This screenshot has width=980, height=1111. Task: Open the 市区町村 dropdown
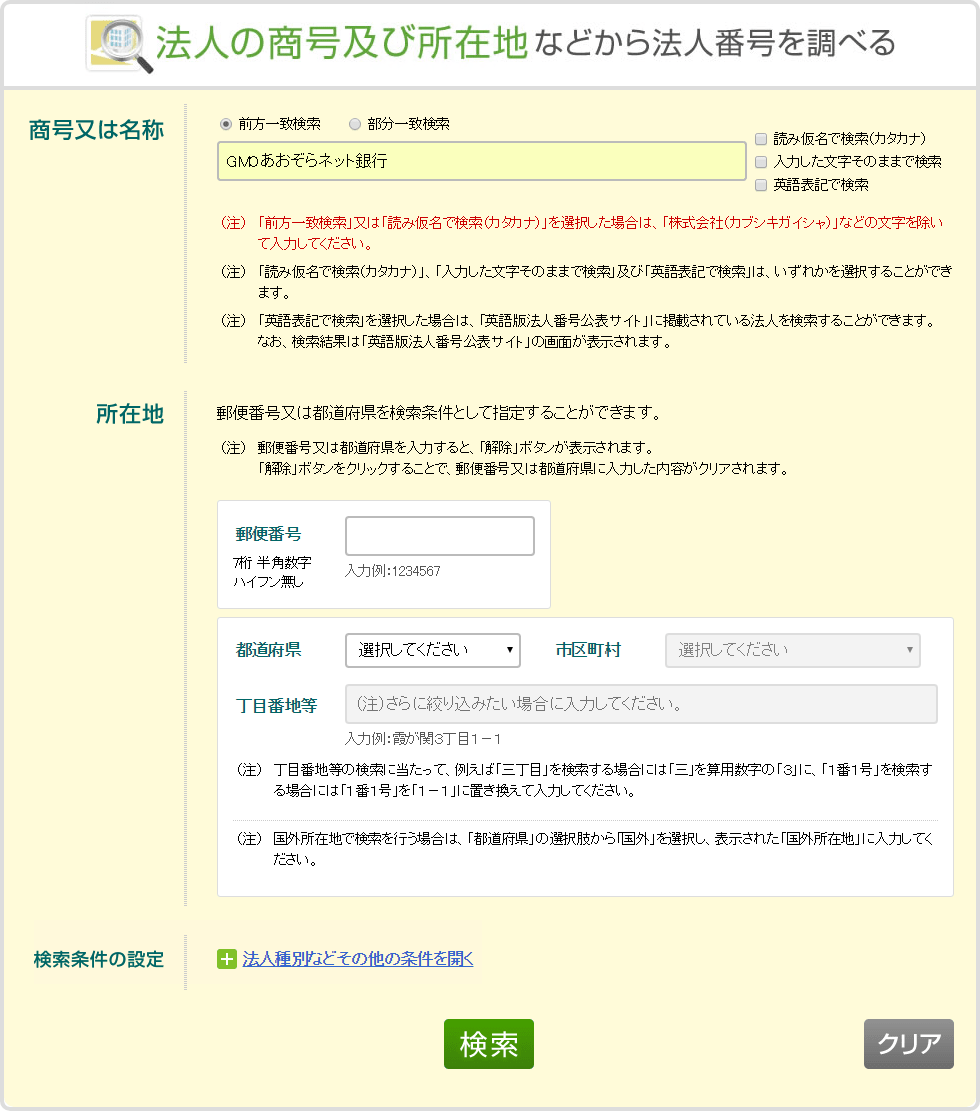[792, 650]
